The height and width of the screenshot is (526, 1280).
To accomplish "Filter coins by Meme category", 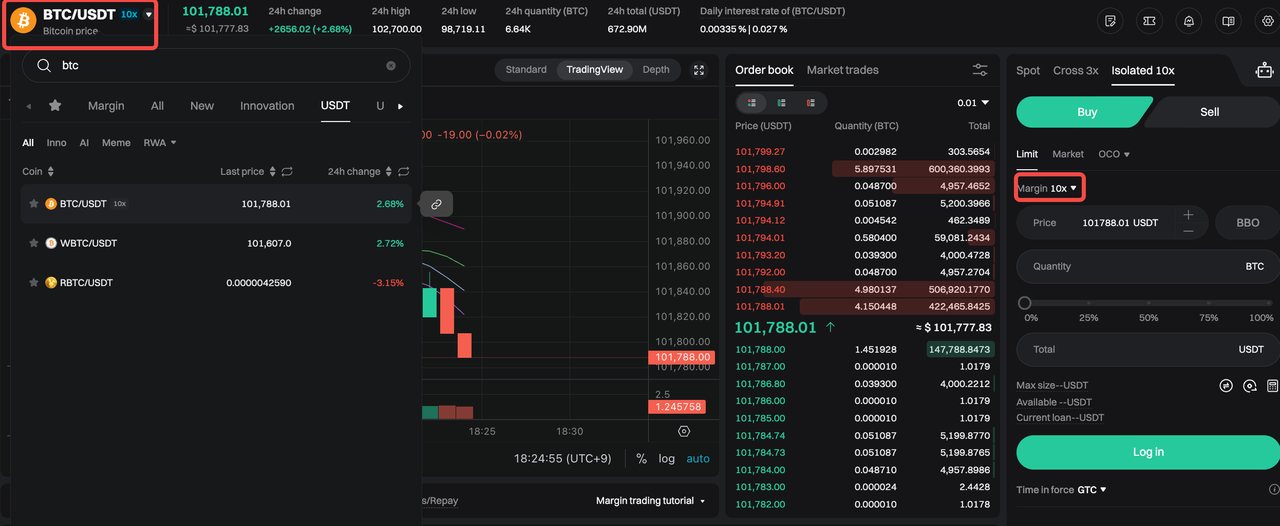I will pyautogui.click(x=116, y=143).
